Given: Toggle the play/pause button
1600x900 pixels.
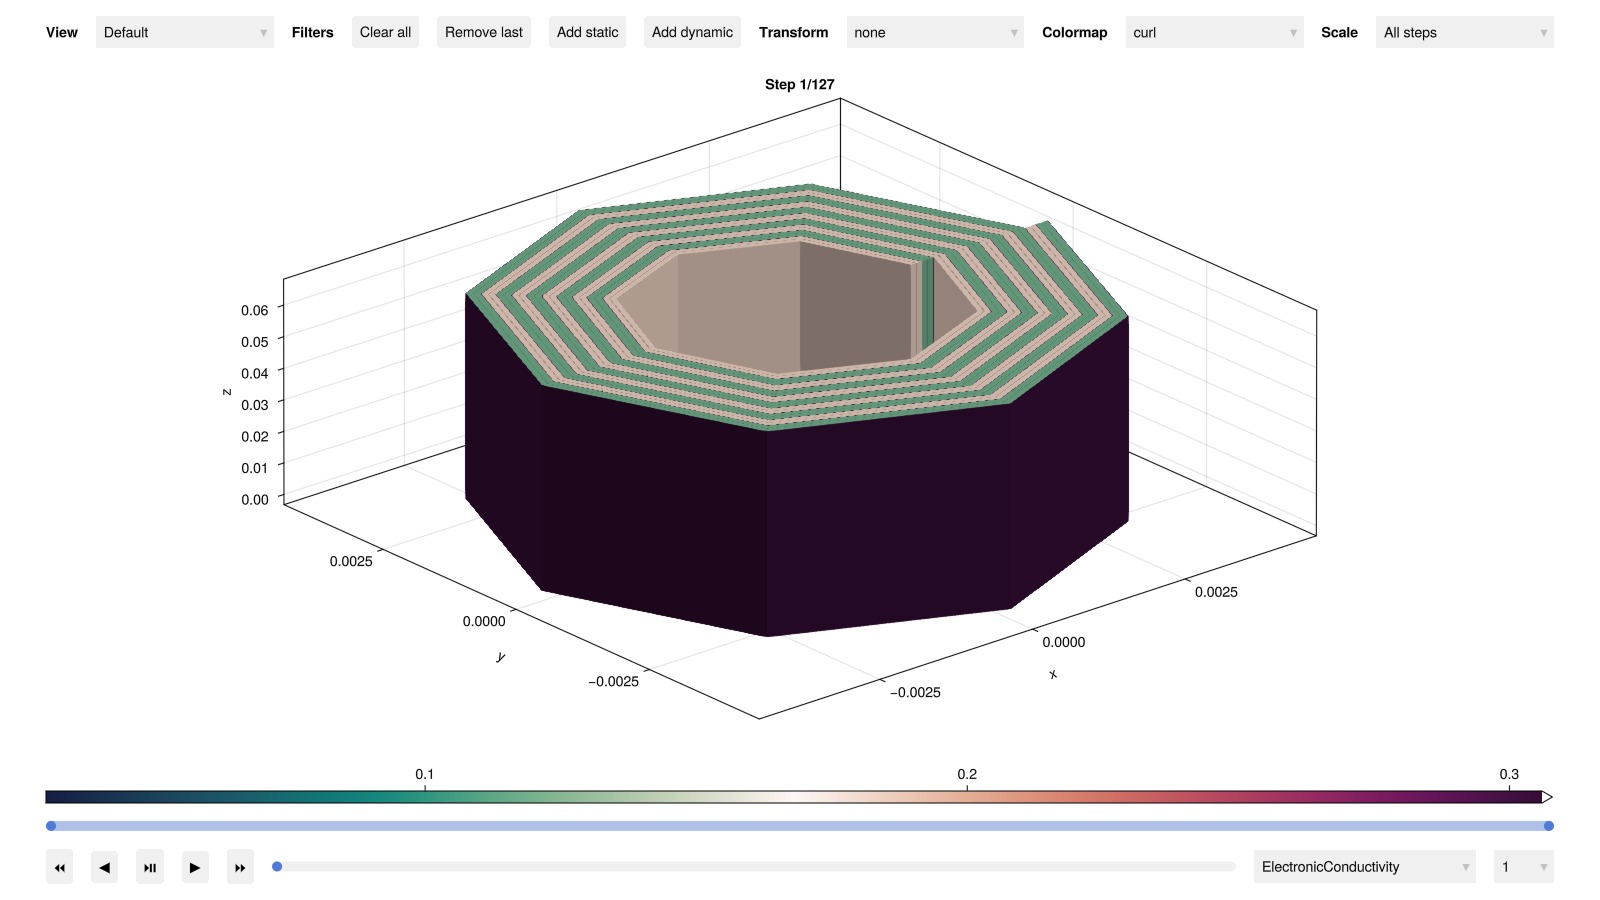Looking at the screenshot, I should pyautogui.click(x=150, y=867).
